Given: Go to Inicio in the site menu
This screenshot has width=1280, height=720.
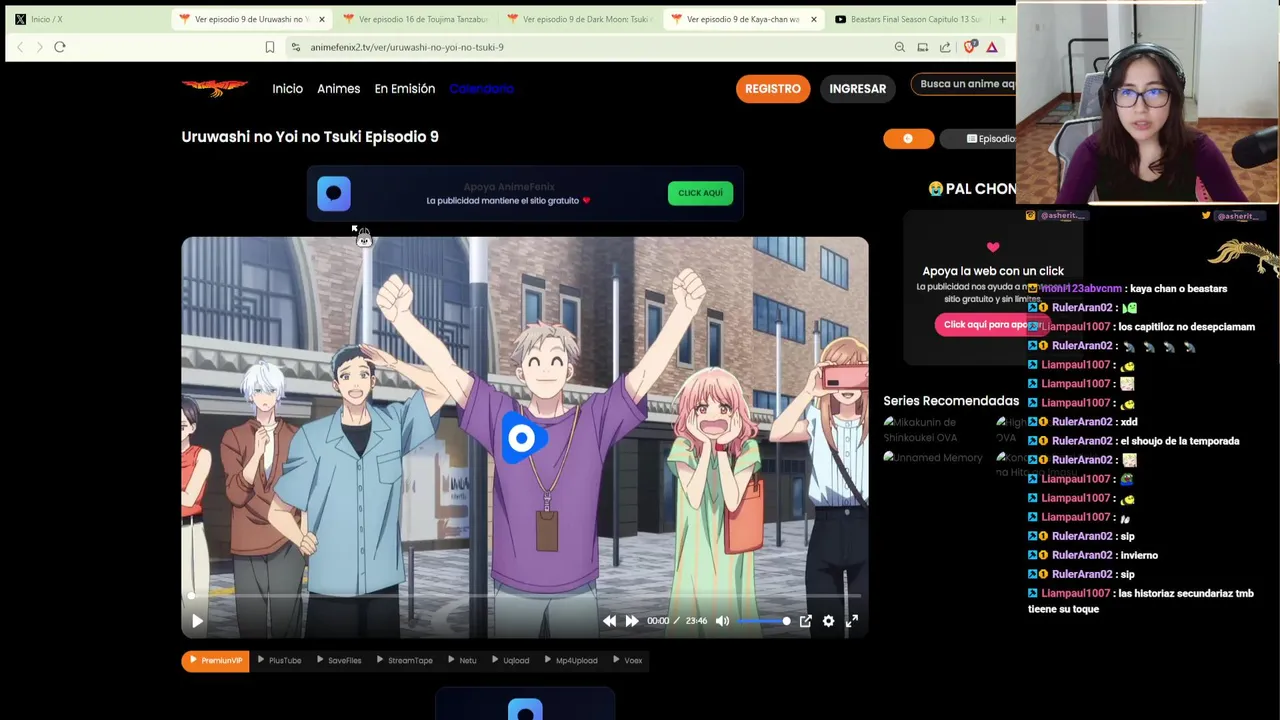Looking at the screenshot, I should [287, 89].
